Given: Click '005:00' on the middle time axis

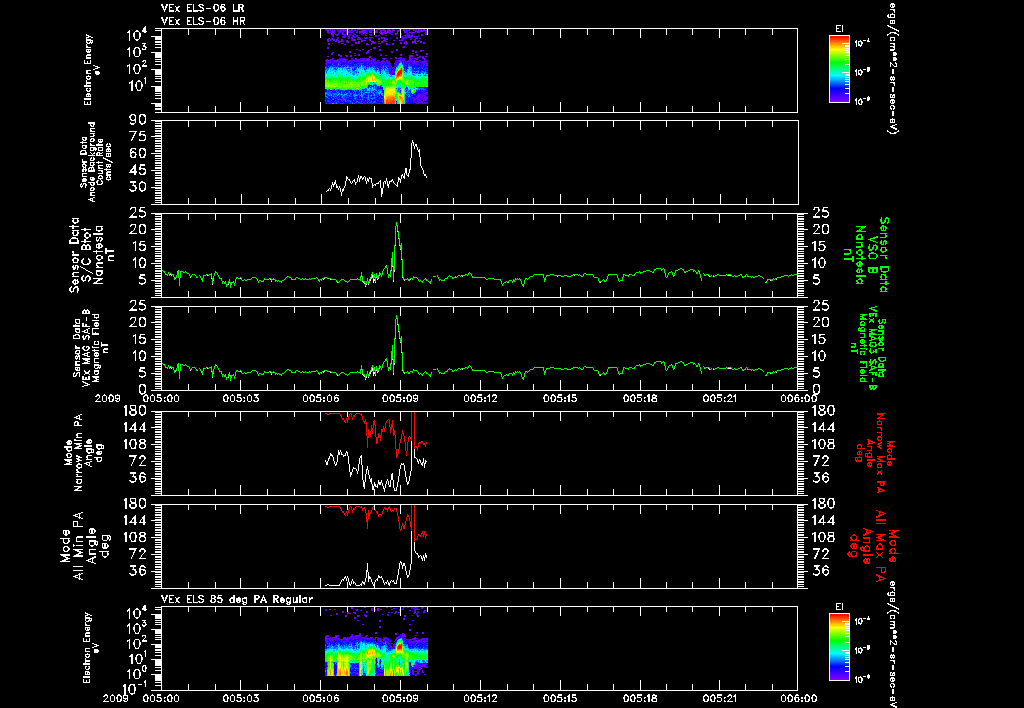Looking at the screenshot, I should [161, 398].
